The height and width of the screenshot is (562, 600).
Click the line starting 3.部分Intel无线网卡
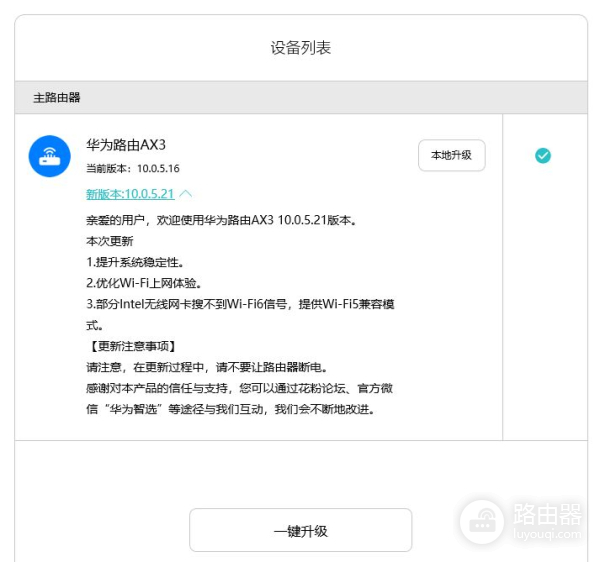[x=240, y=314]
